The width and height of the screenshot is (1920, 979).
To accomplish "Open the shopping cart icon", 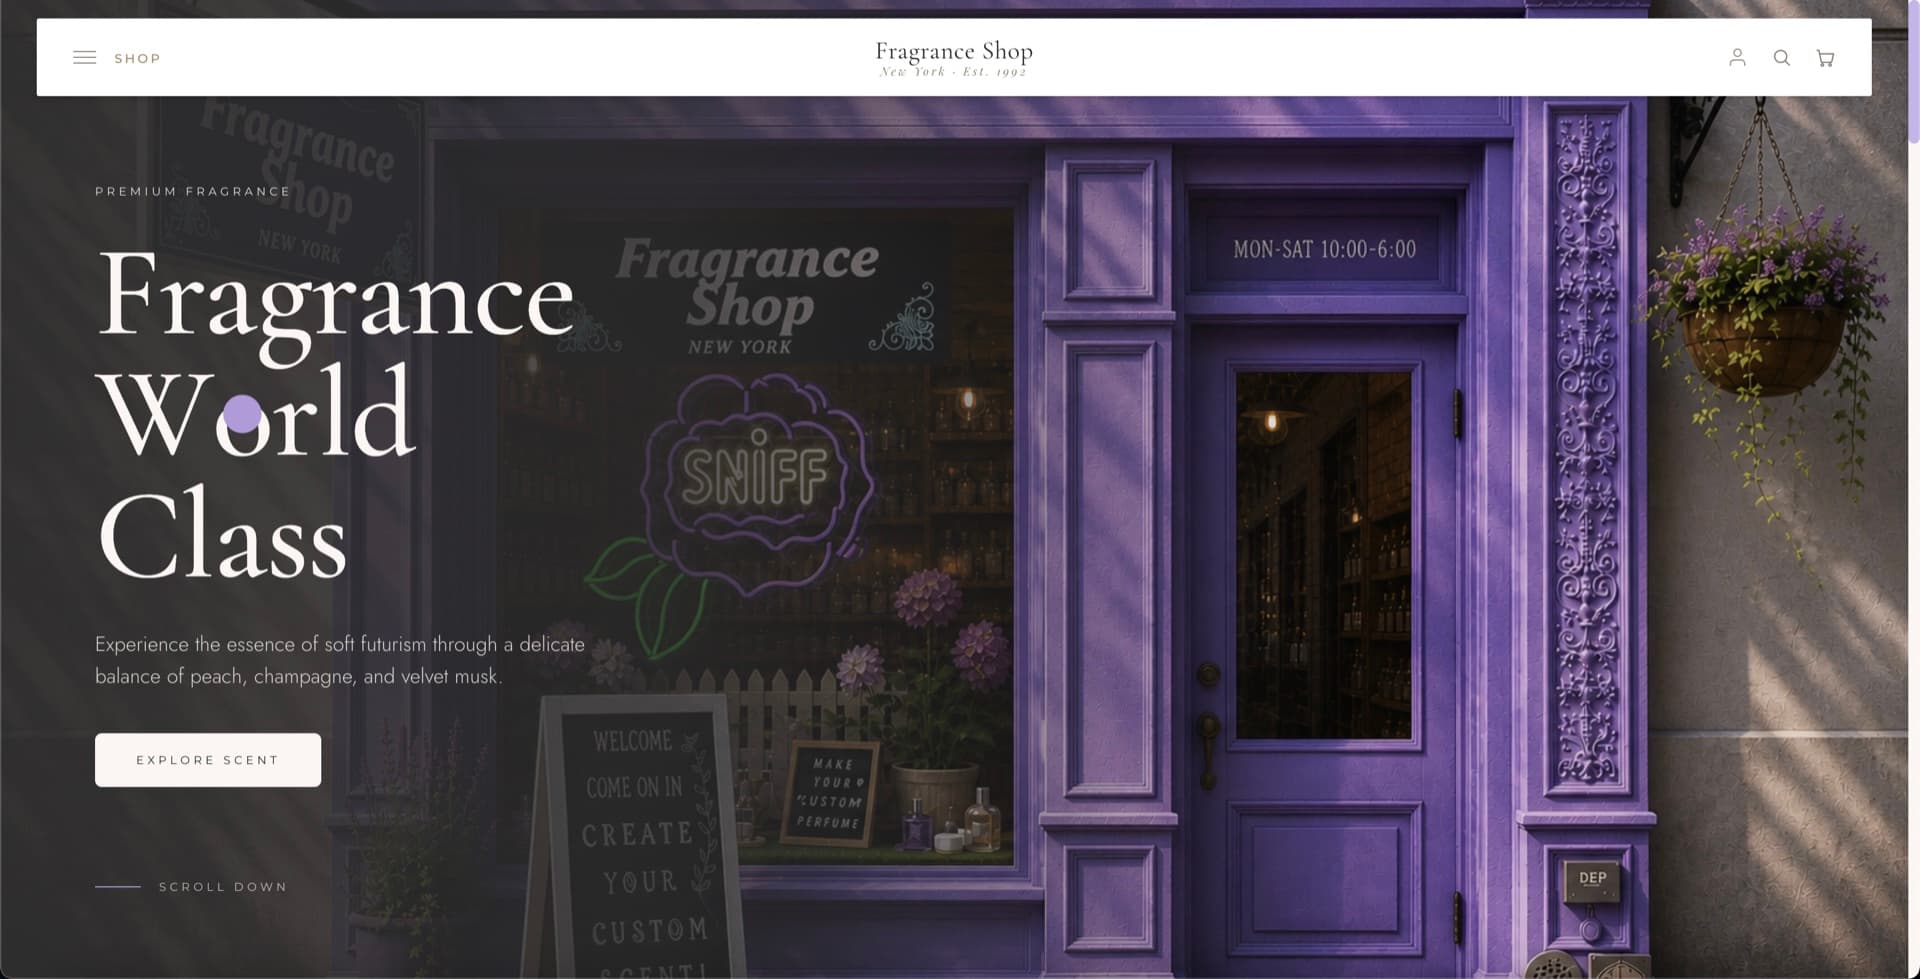I will (1825, 58).
